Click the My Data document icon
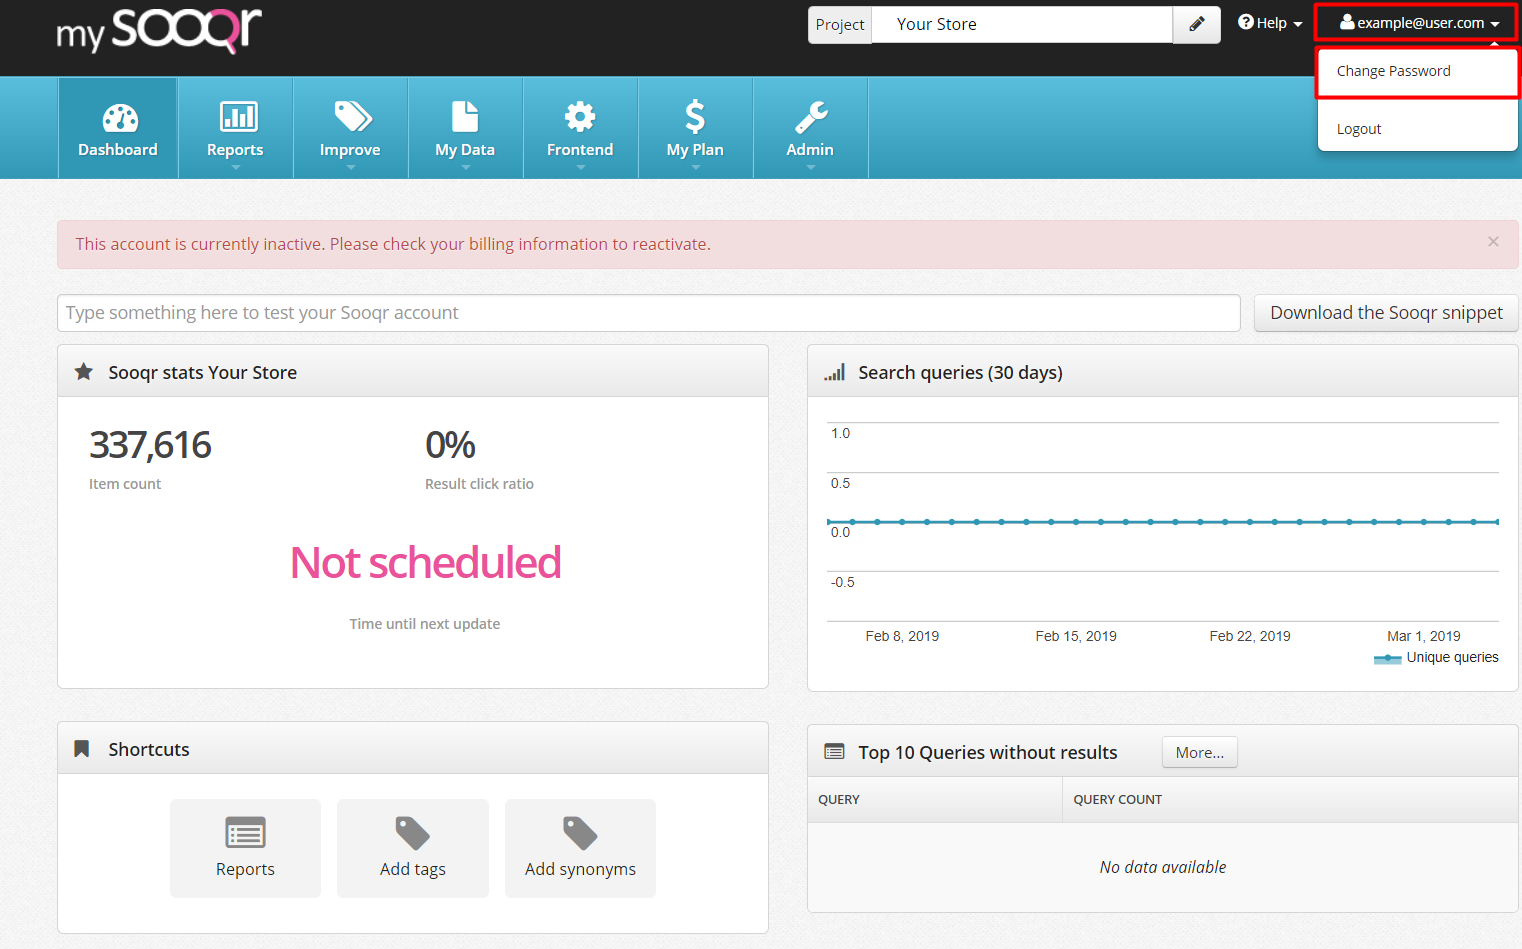This screenshot has height=949, width=1522. [465, 117]
